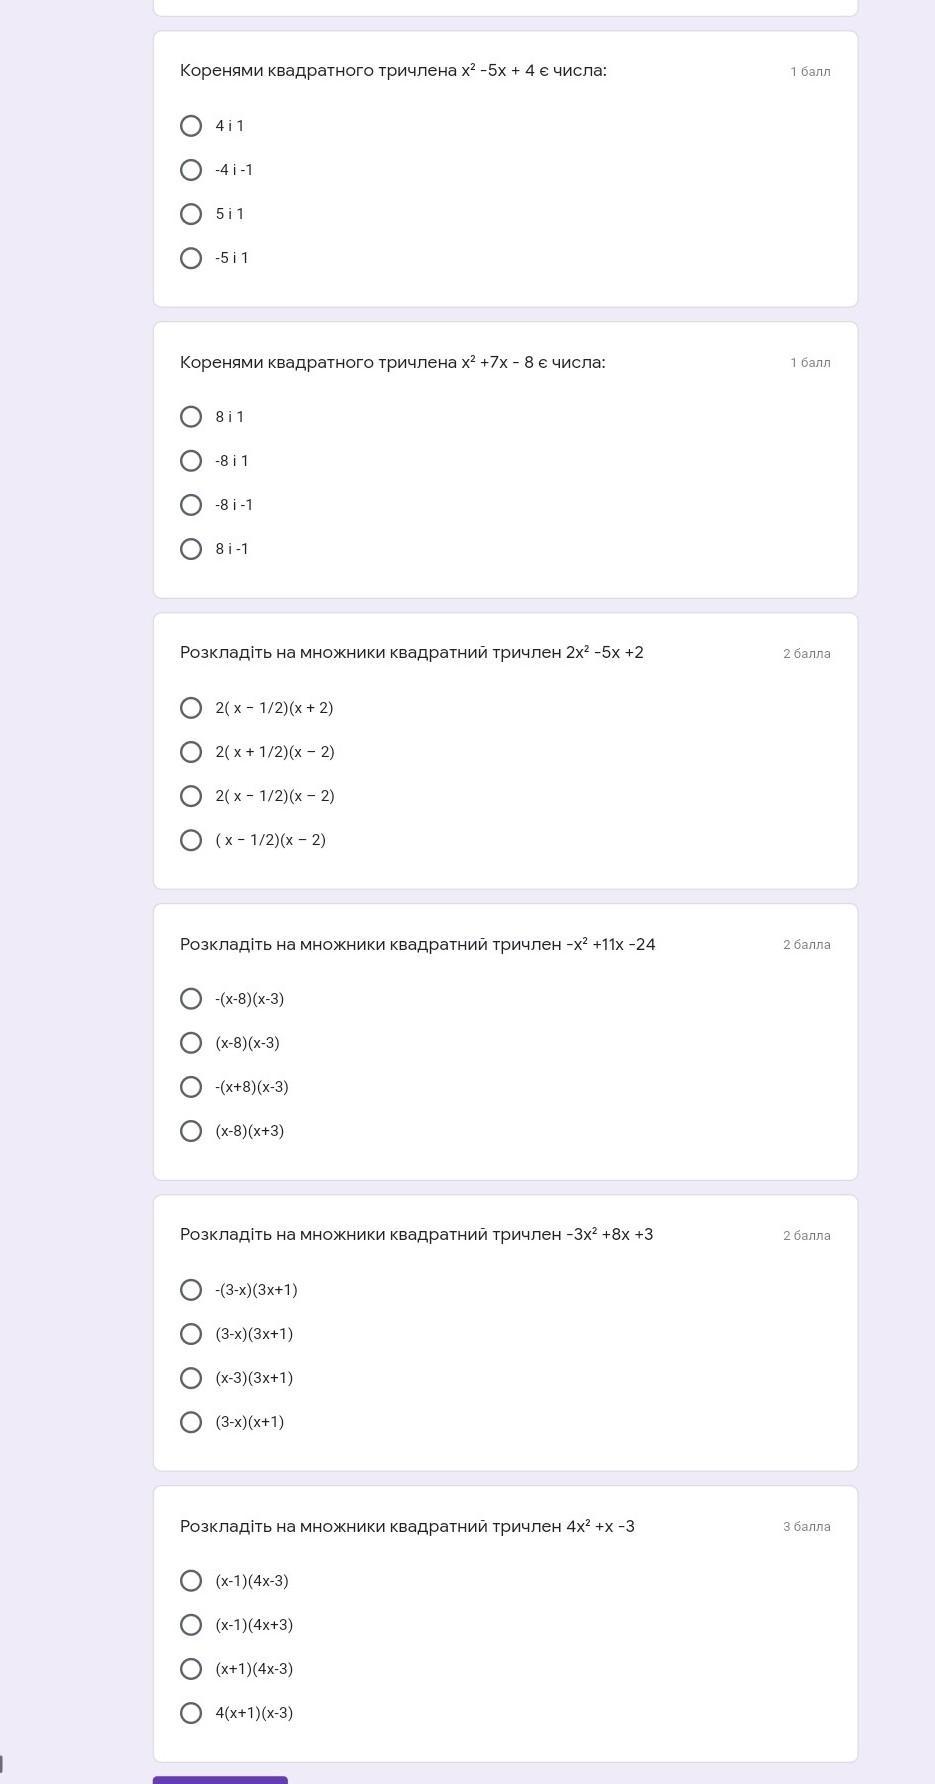Pick the '5 і 1' answer option
This screenshot has height=1784, width=935.
(191, 214)
